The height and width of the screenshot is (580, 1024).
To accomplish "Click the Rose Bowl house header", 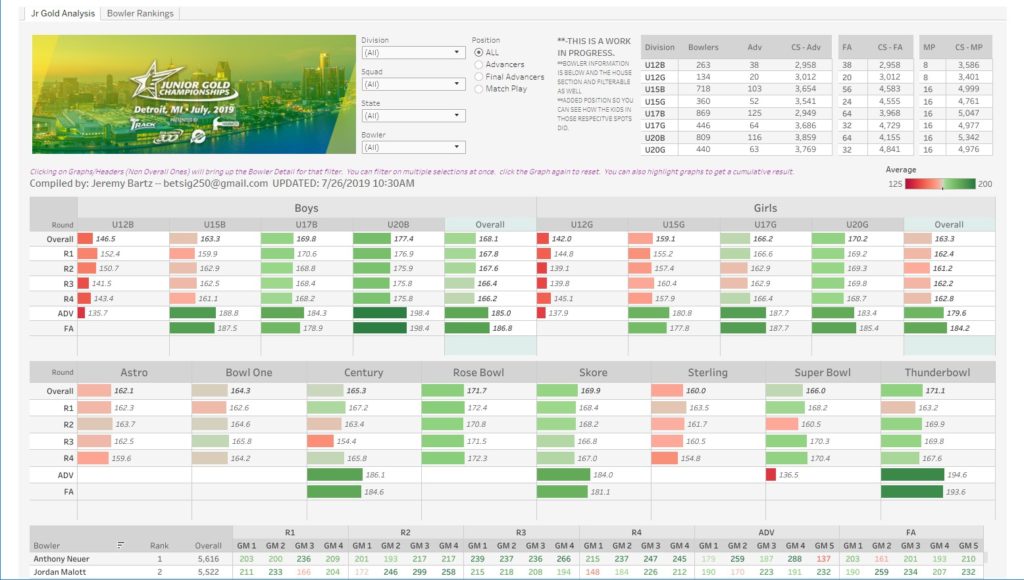I will tap(479, 372).
